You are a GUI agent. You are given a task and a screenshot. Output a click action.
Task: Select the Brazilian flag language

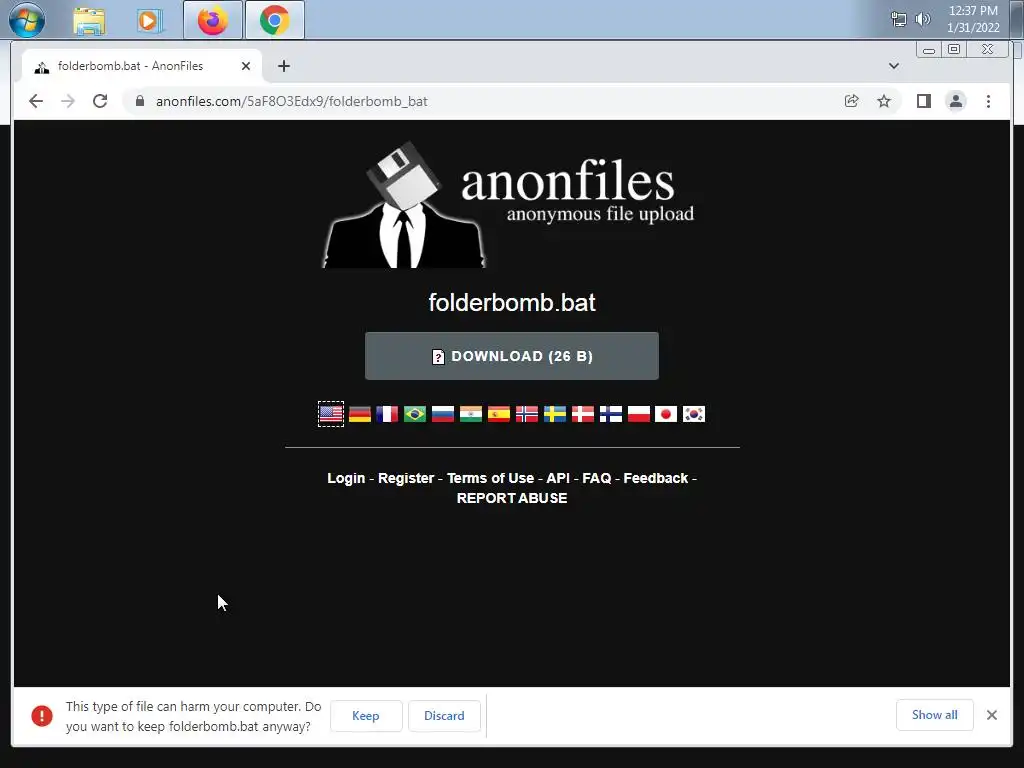click(x=415, y=414)
